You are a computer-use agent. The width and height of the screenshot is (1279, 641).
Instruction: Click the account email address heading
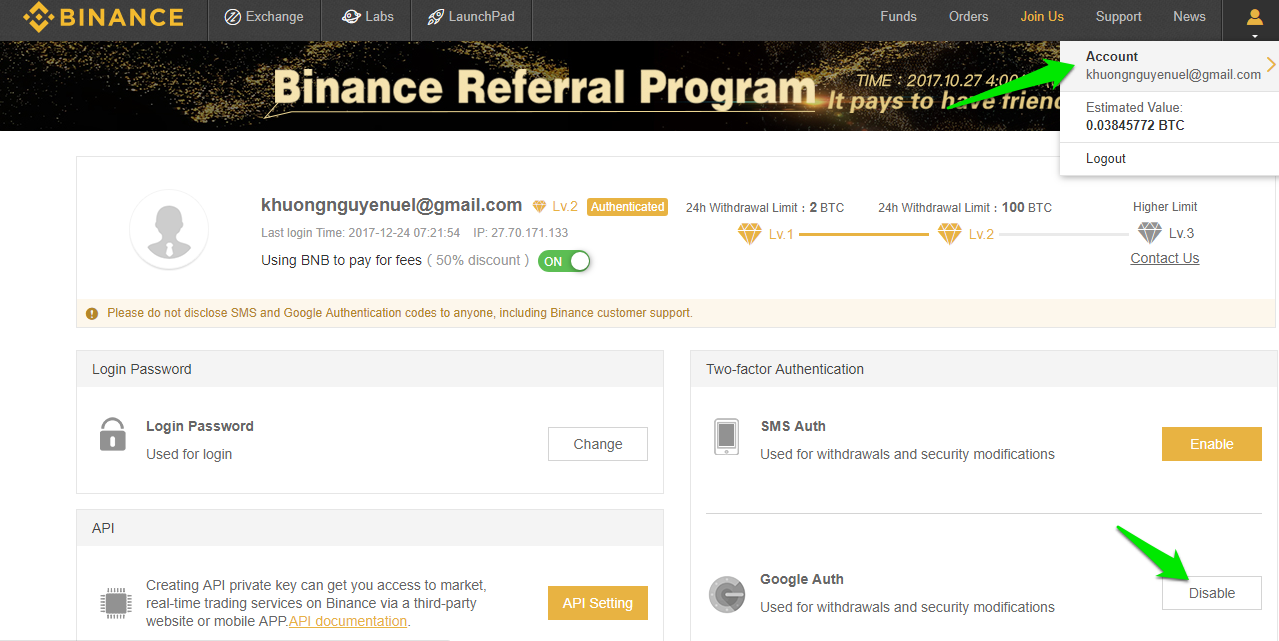(x=391, y=205)
